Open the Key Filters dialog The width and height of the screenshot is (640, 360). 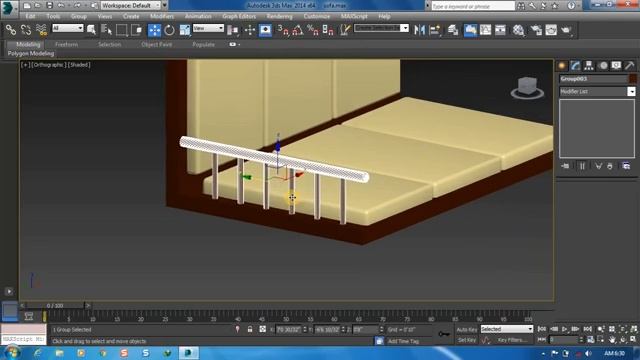click(512, 340)
